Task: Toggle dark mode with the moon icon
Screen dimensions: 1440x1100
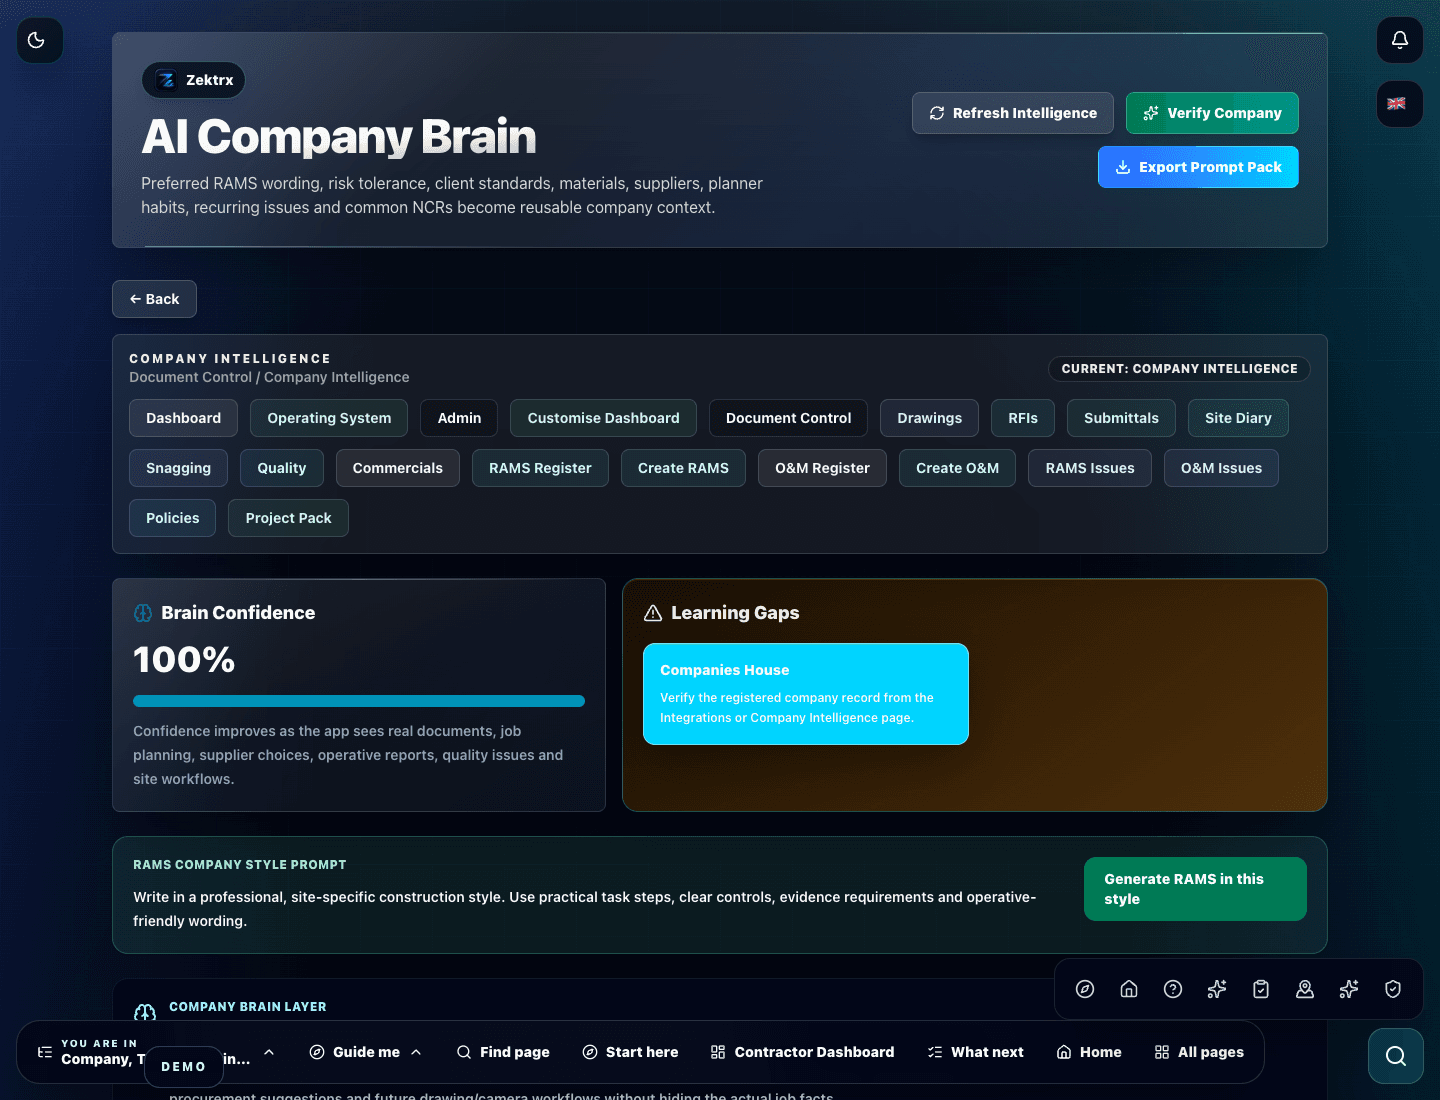Action: click(40, 40)
